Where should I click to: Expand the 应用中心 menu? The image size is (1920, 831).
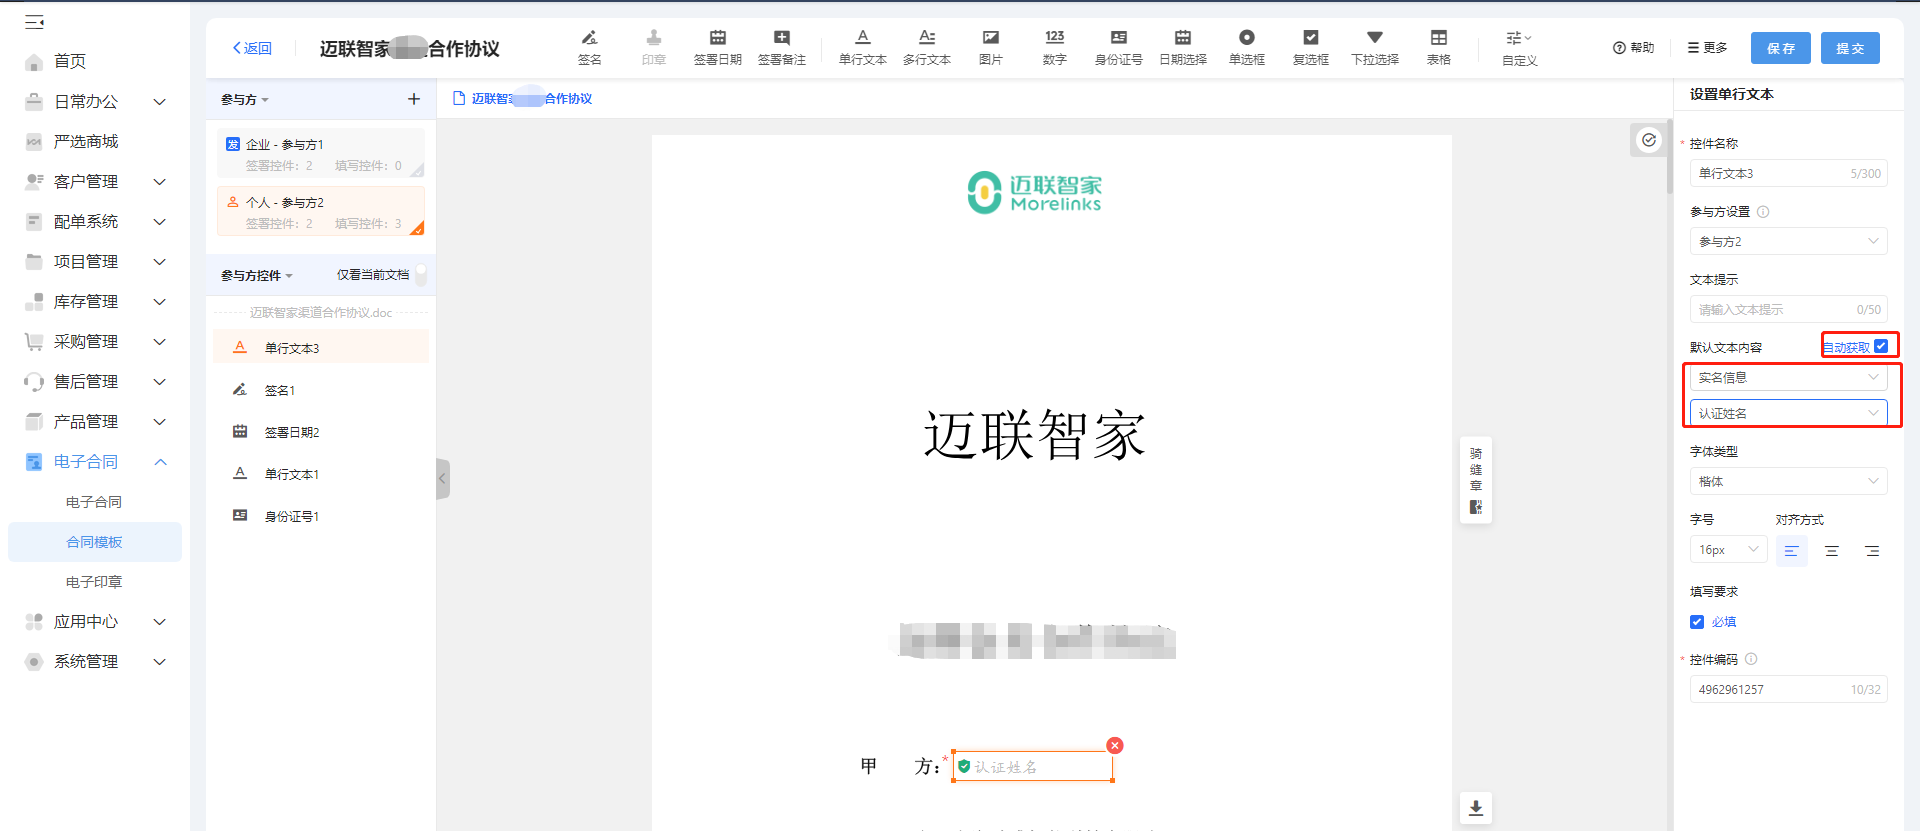point(95,621)
